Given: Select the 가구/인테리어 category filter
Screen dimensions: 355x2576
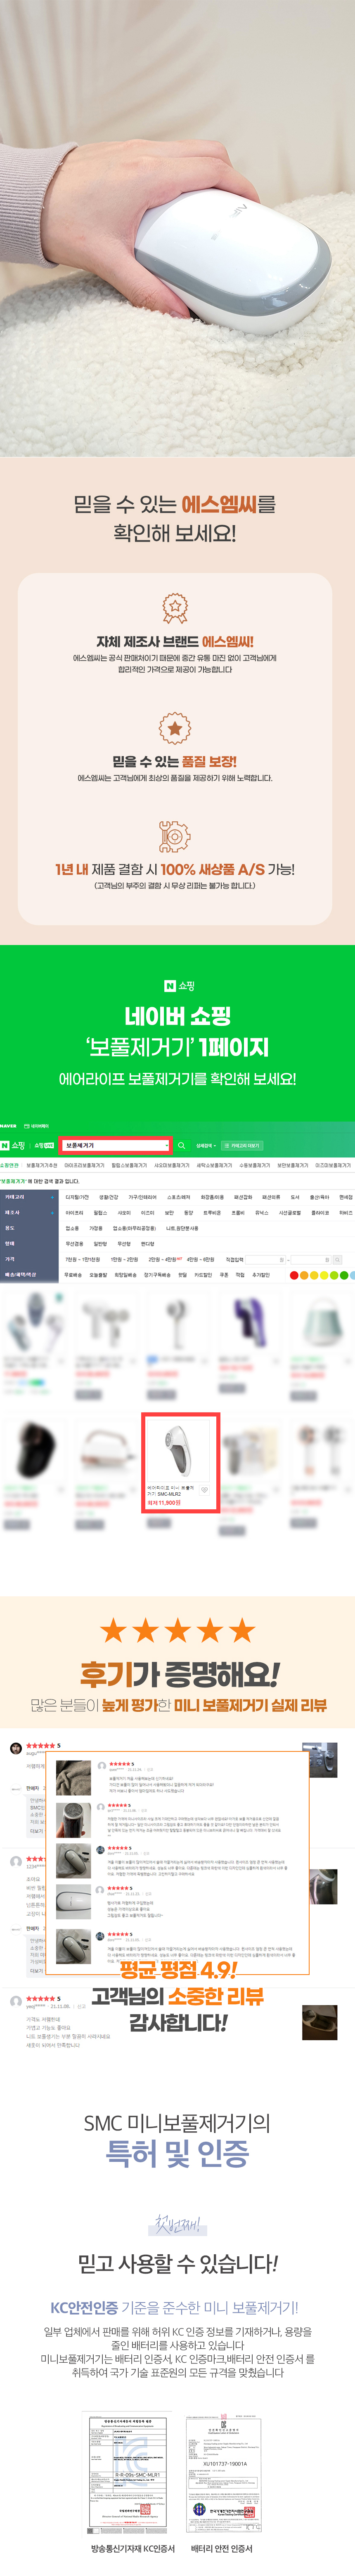Looking at the screenshot, I should point(142,1197).
